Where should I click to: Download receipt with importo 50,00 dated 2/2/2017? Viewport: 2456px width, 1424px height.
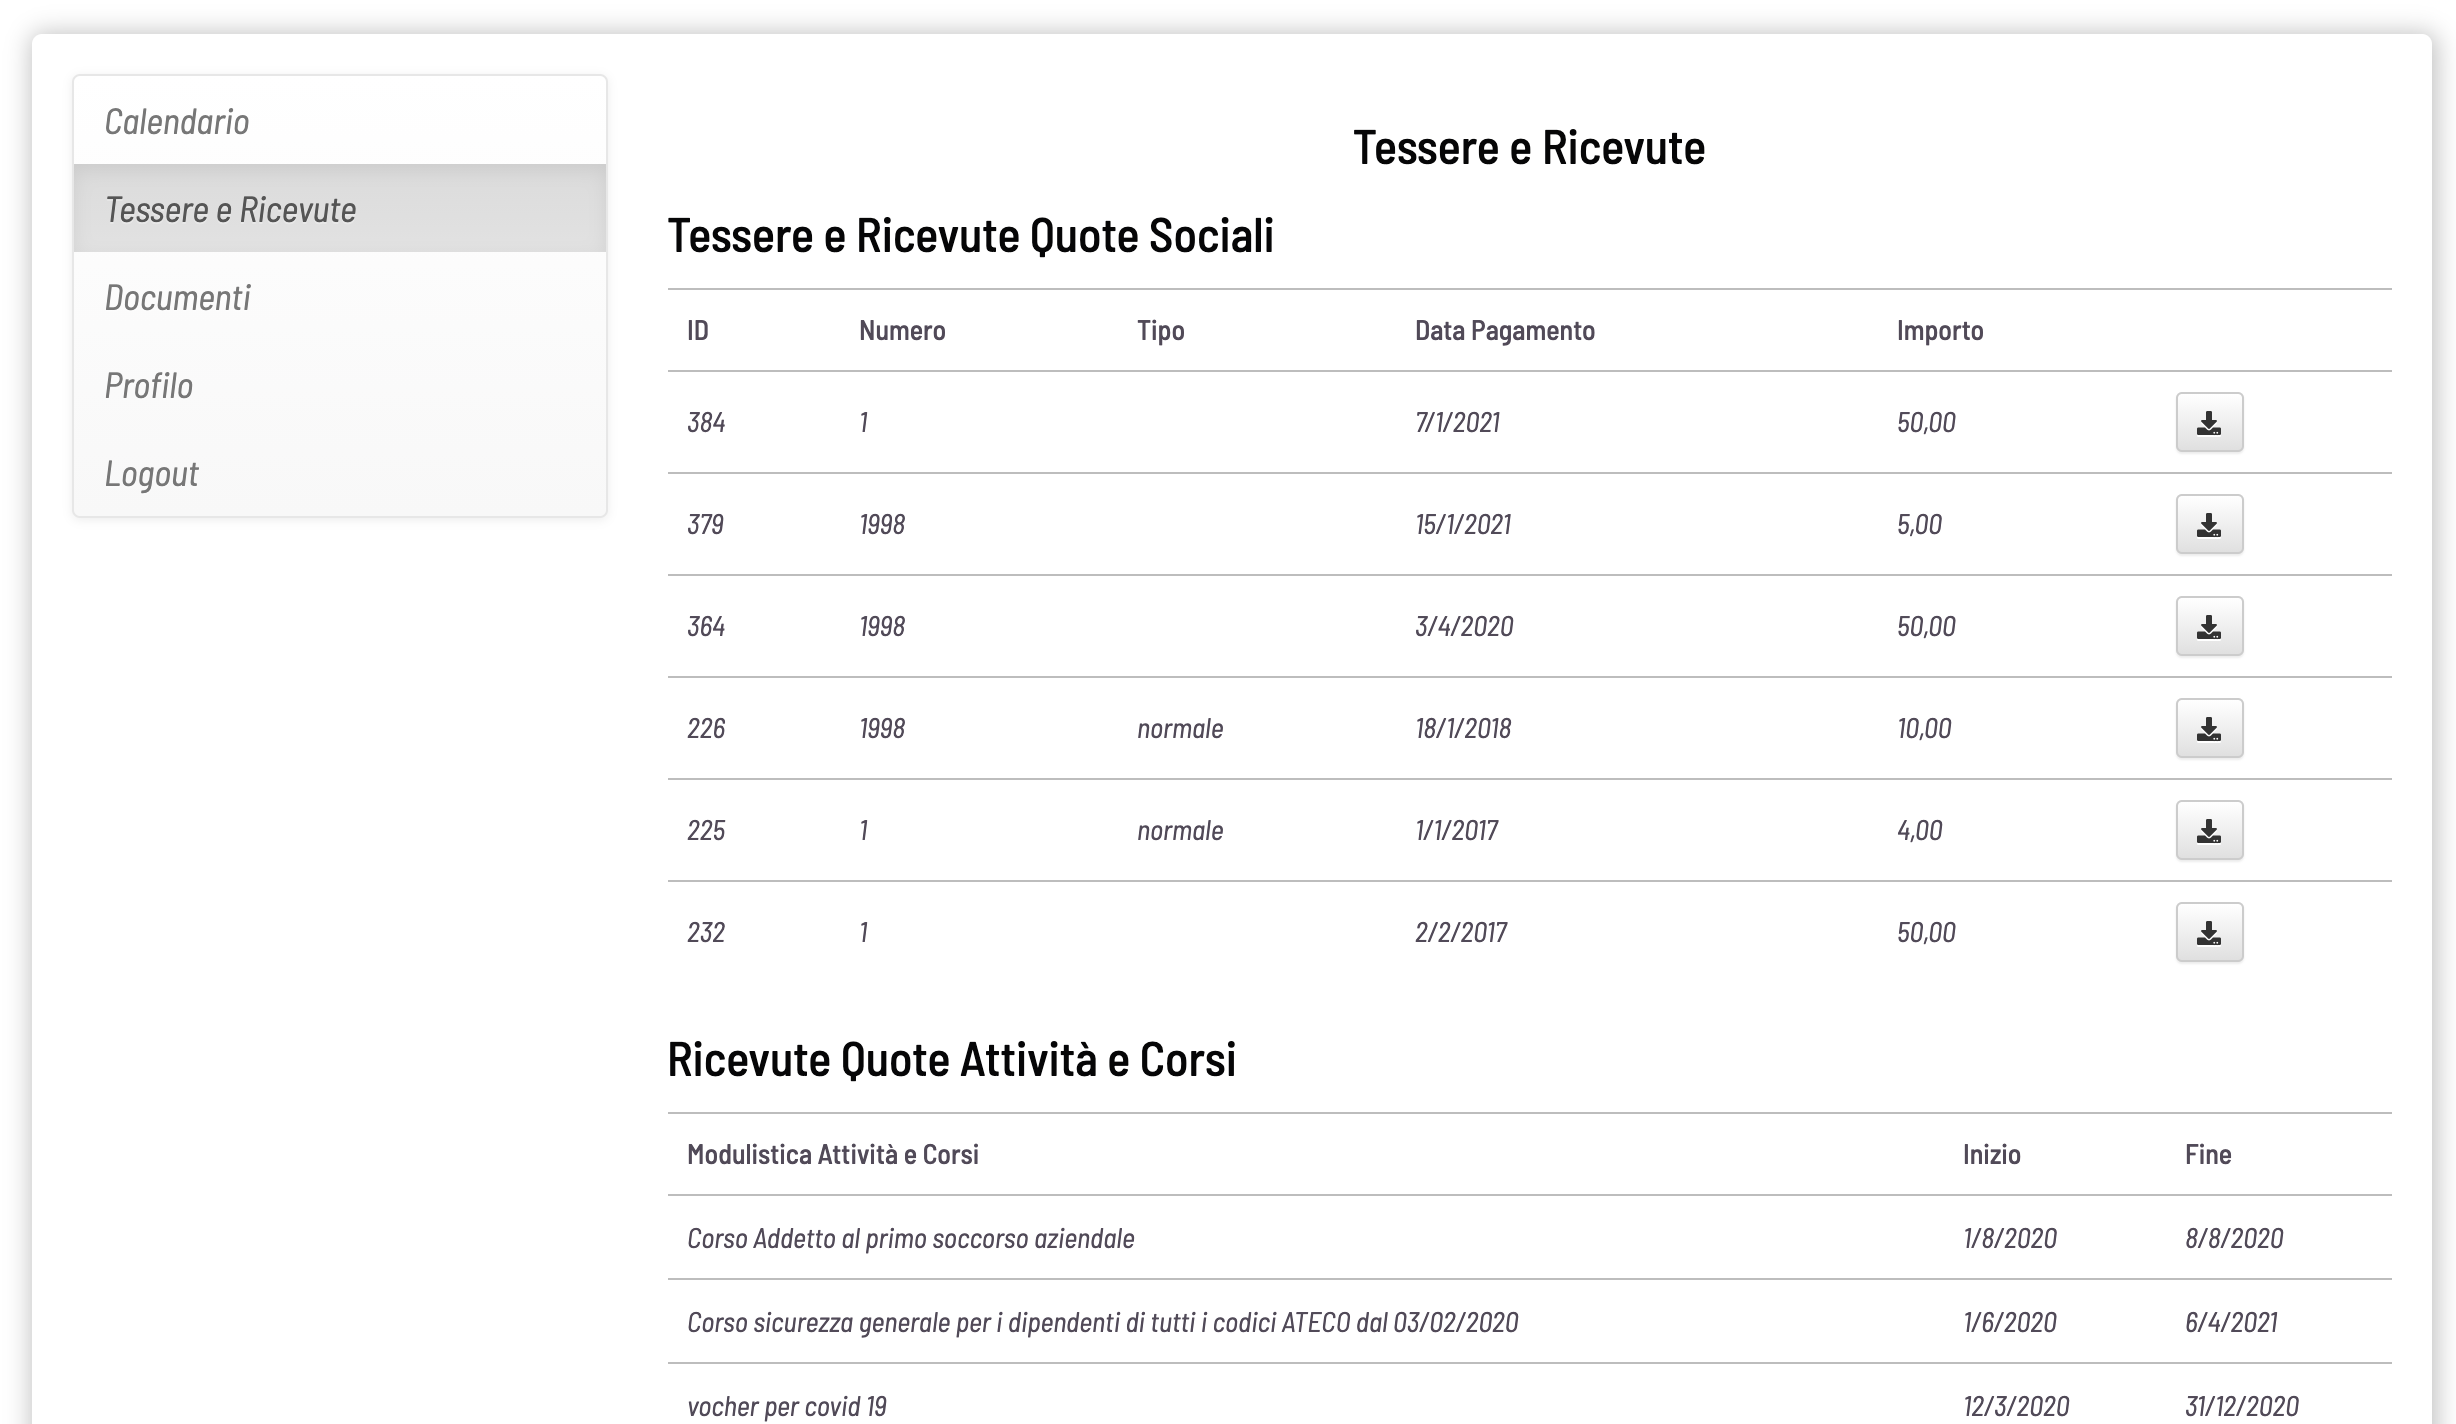(2209, 932)
